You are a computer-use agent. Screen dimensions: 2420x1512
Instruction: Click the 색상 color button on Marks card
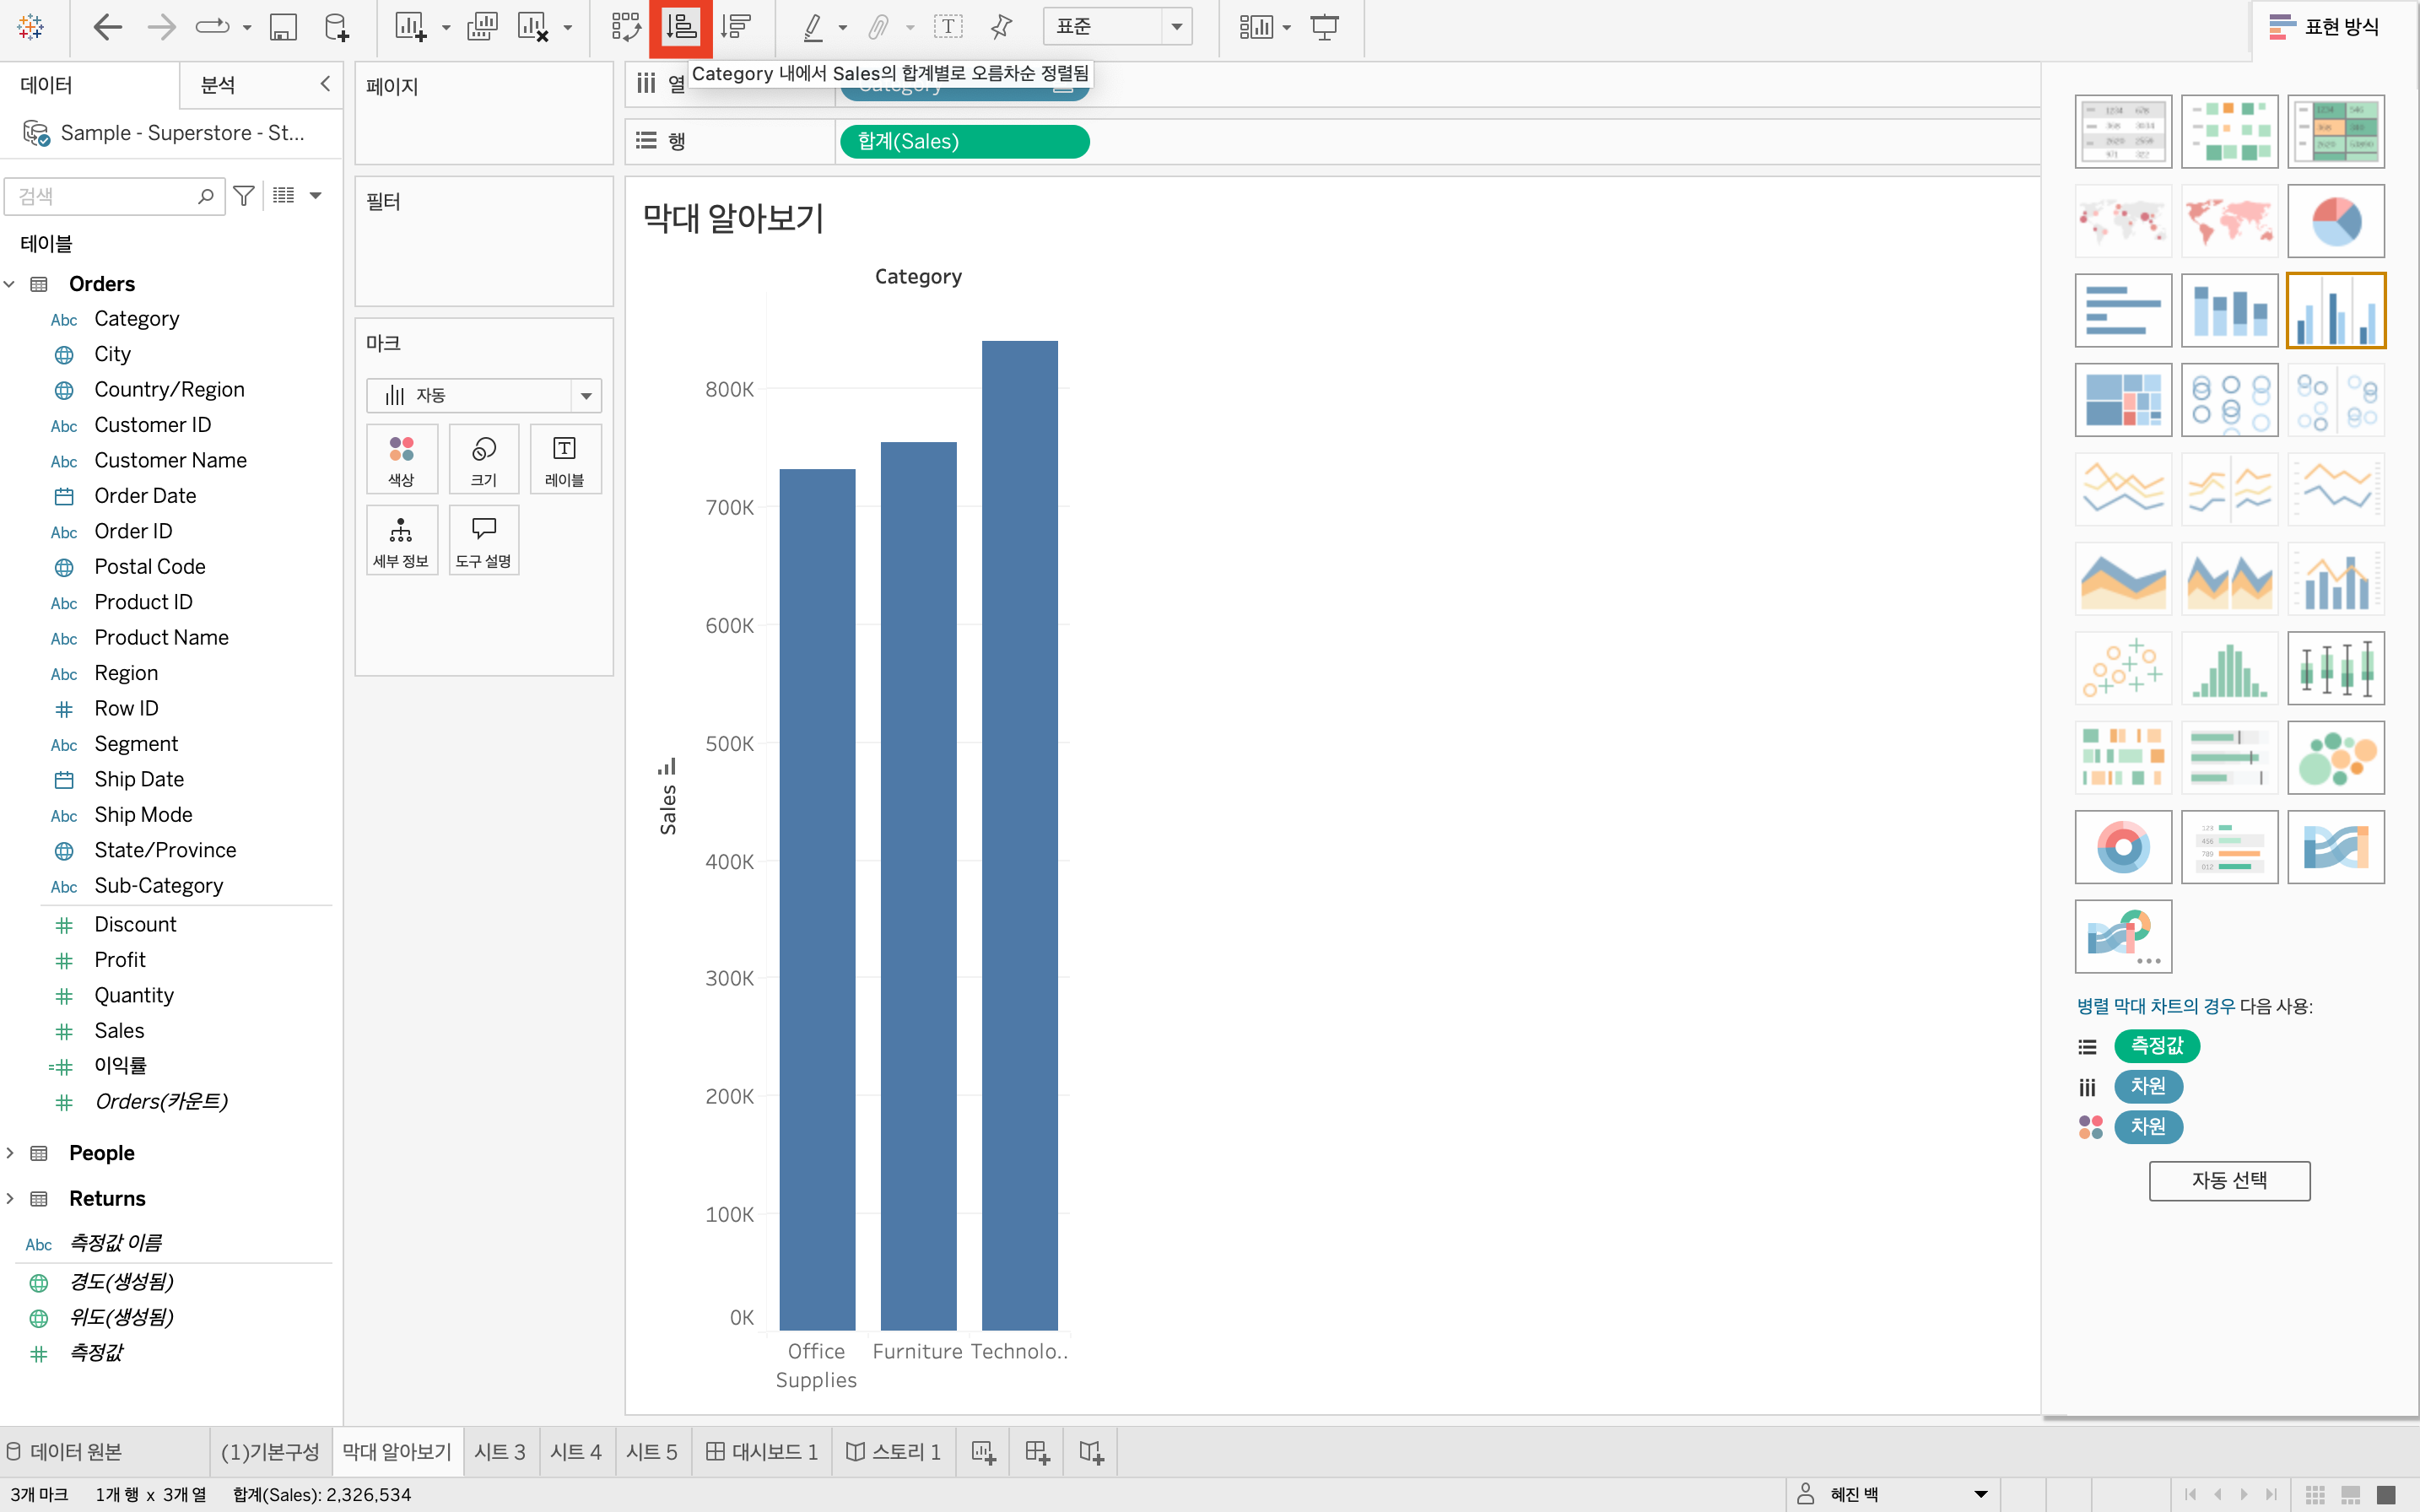[x=401, y=459]
